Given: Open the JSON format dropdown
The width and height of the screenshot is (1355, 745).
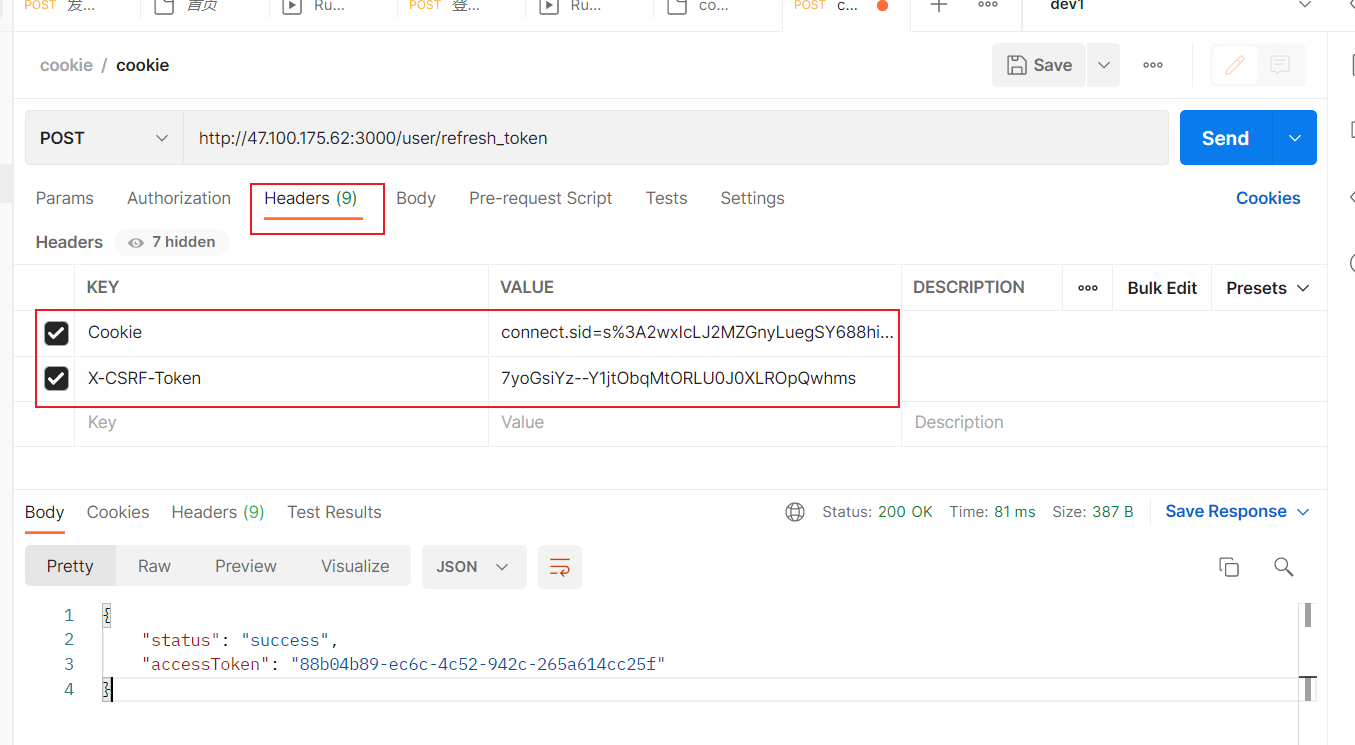Looking at the screenshot, I should point(472,566).
